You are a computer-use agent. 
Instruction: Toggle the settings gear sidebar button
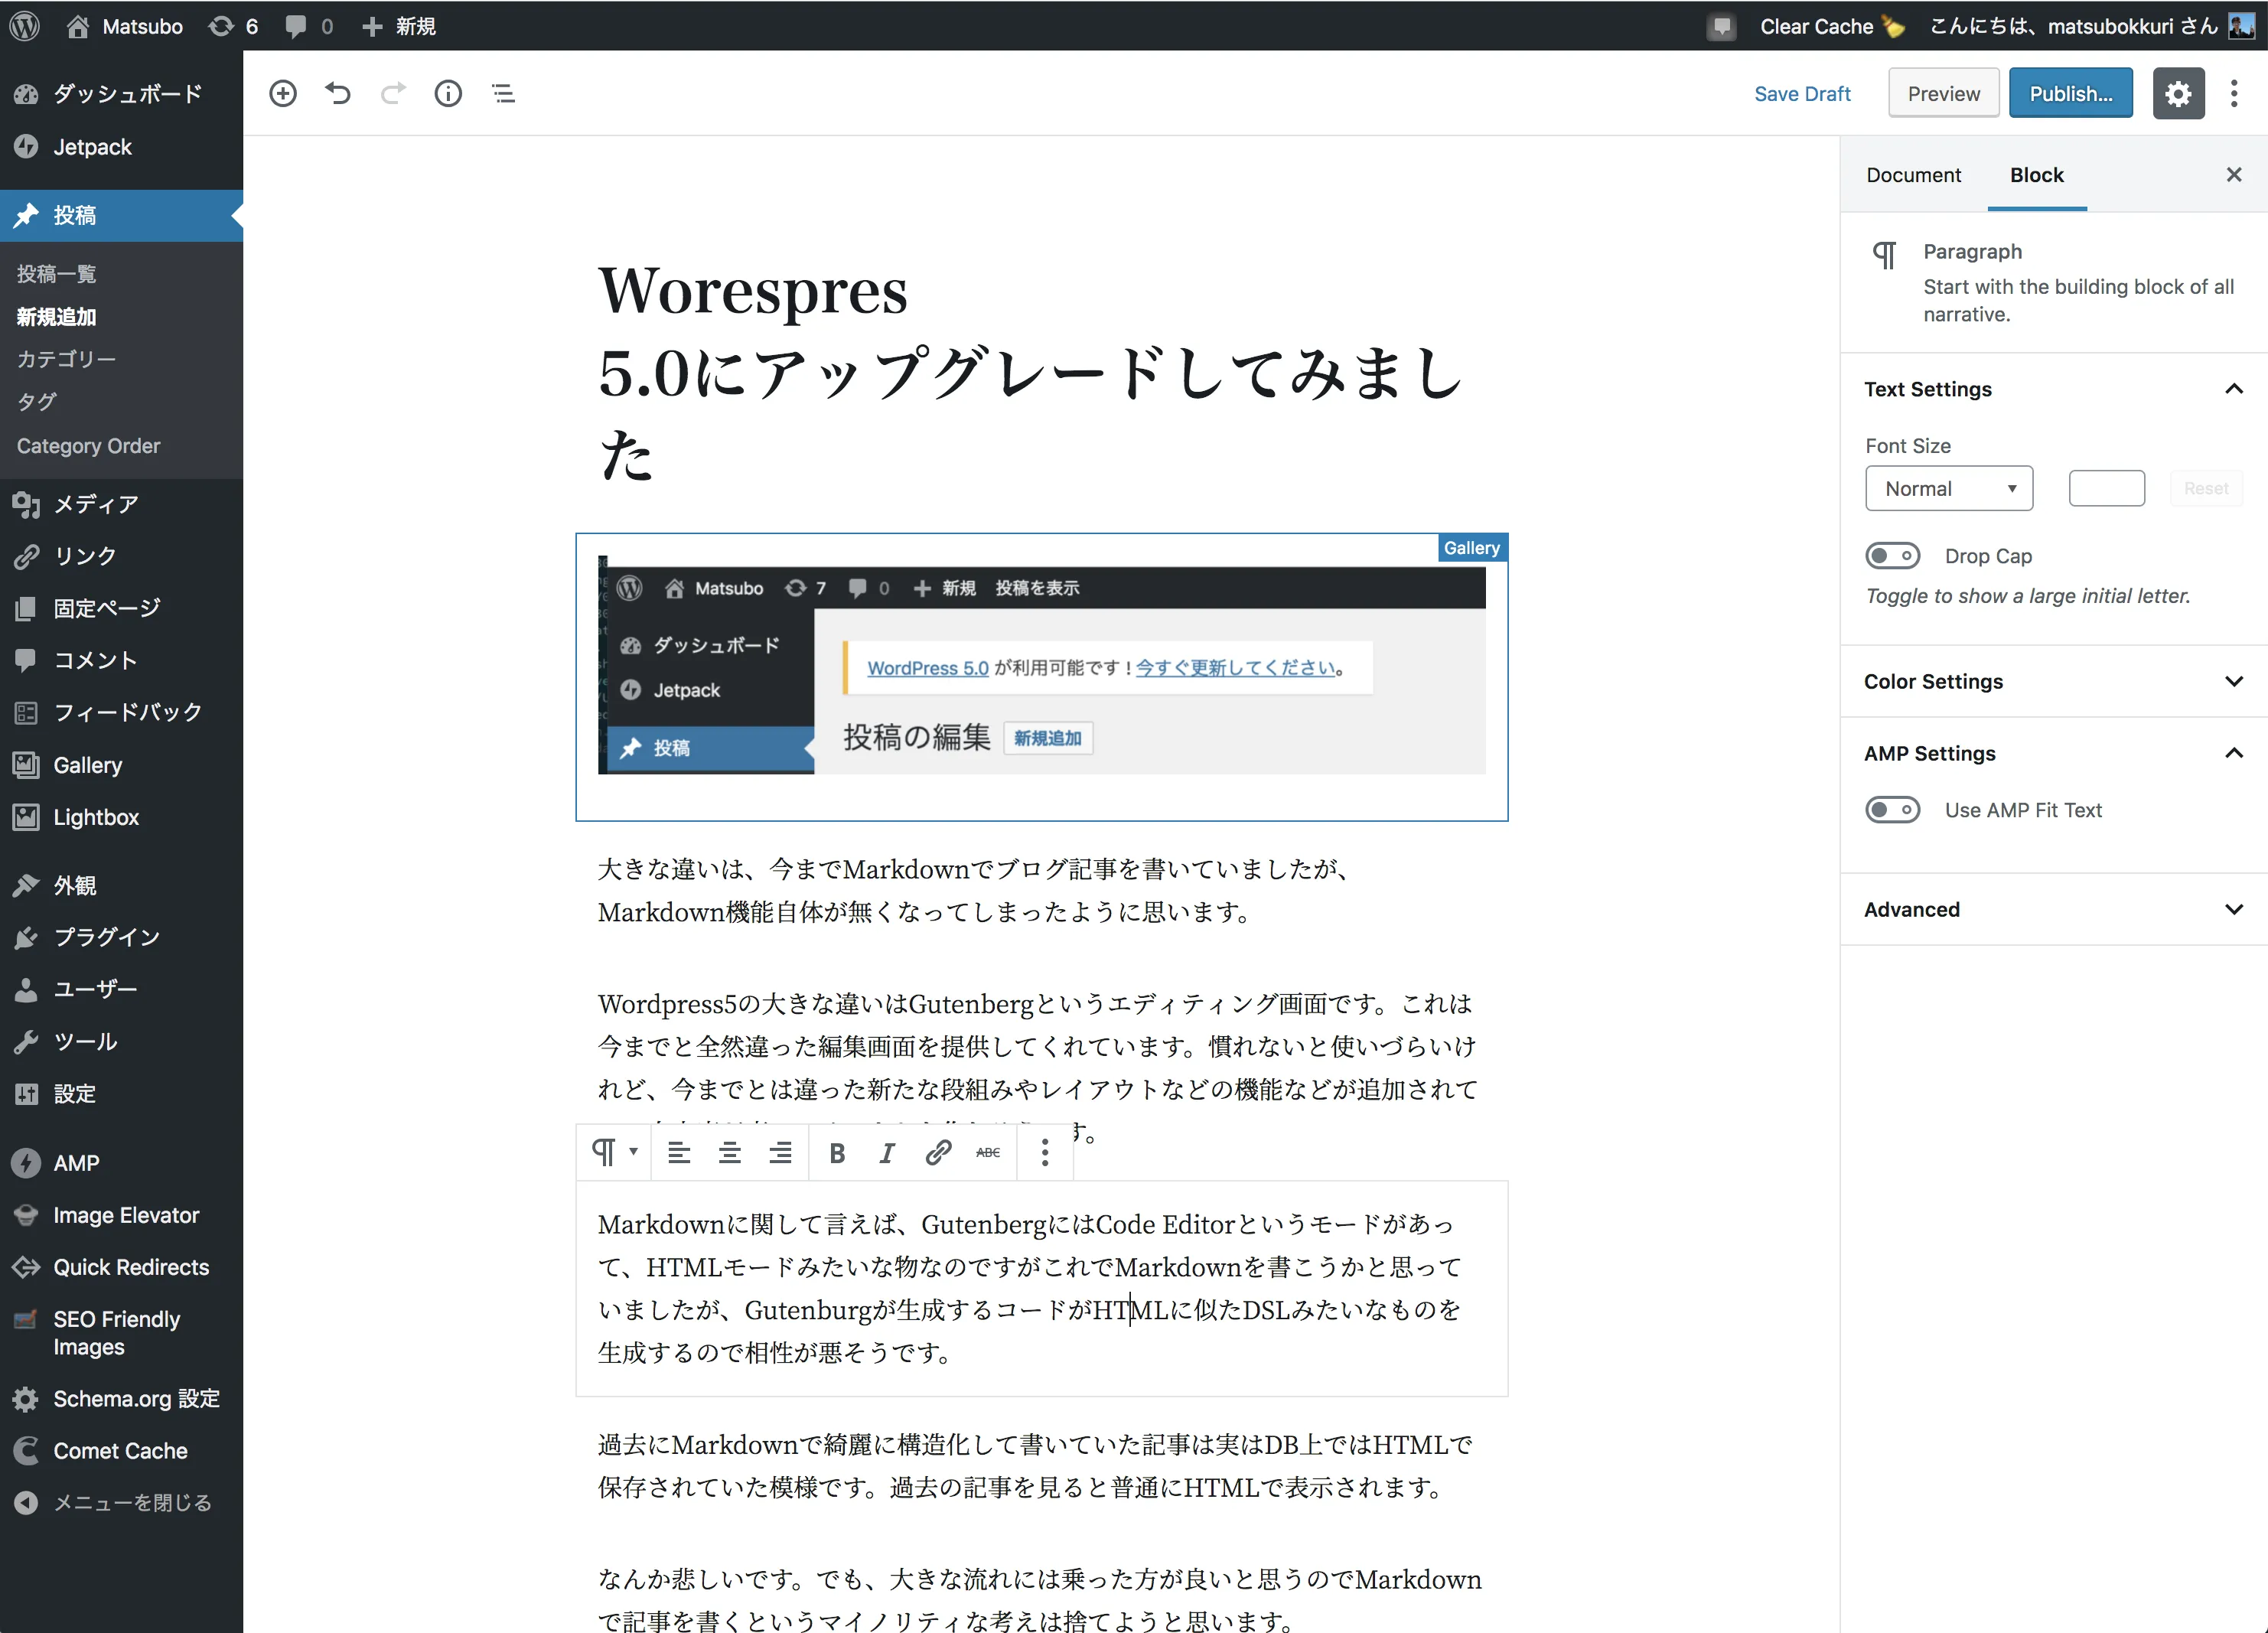tap(2178, 93)
